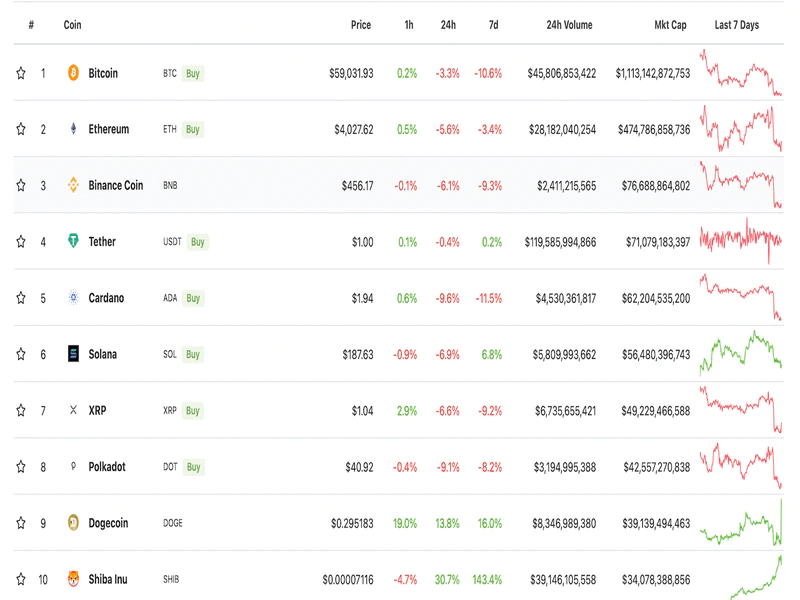Click the 7d column header
The image size is (800, 600).
(x=493, y=25)
